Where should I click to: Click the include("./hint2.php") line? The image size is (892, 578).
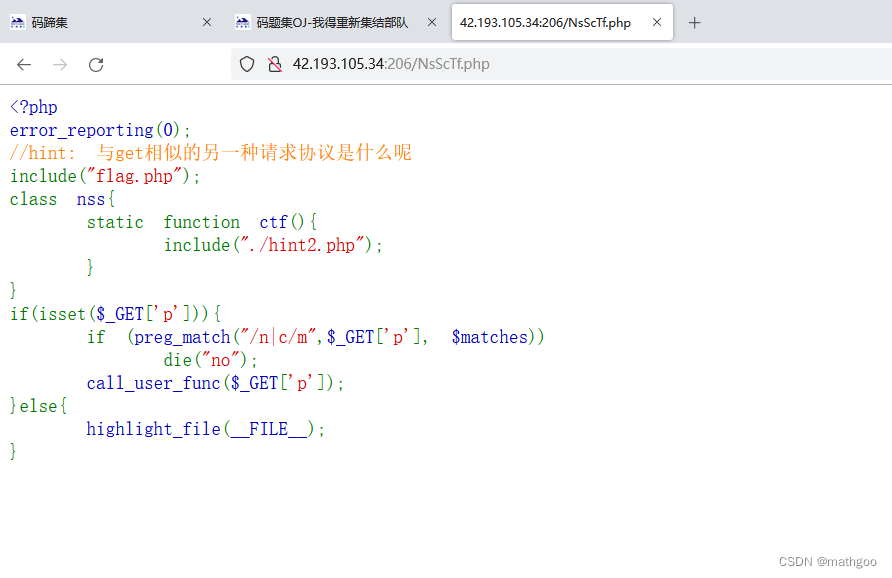[x=273, y=245]
